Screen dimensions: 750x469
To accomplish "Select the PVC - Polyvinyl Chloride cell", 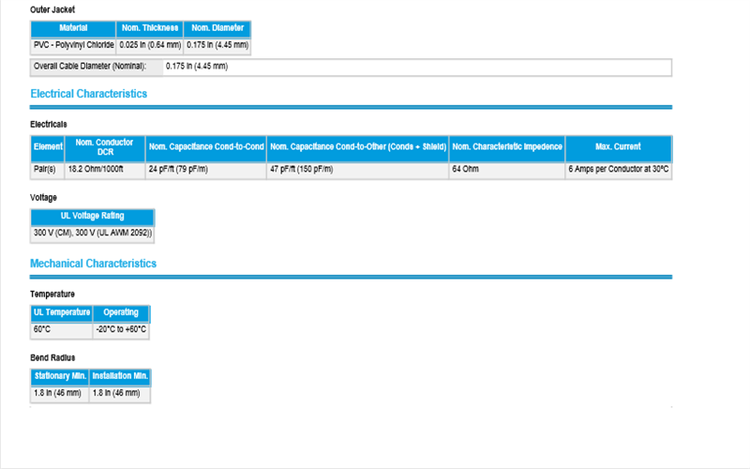I will pos(74,45).
